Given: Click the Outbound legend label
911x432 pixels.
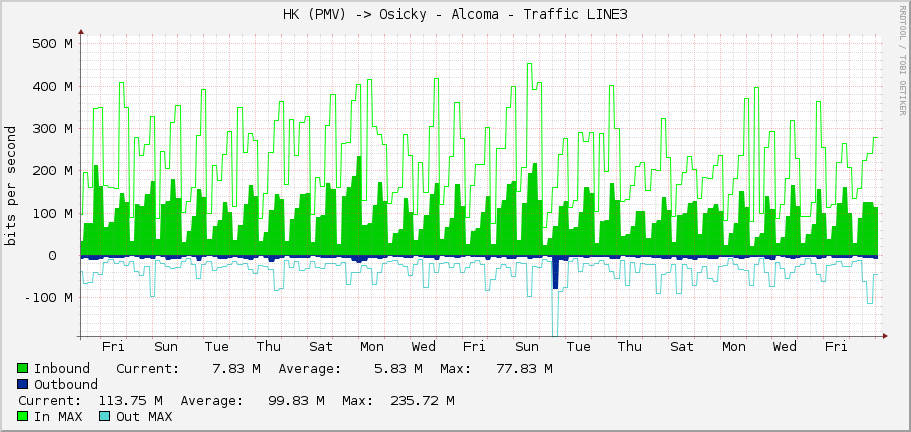Looking at the screenshot, I should (66, 384).
